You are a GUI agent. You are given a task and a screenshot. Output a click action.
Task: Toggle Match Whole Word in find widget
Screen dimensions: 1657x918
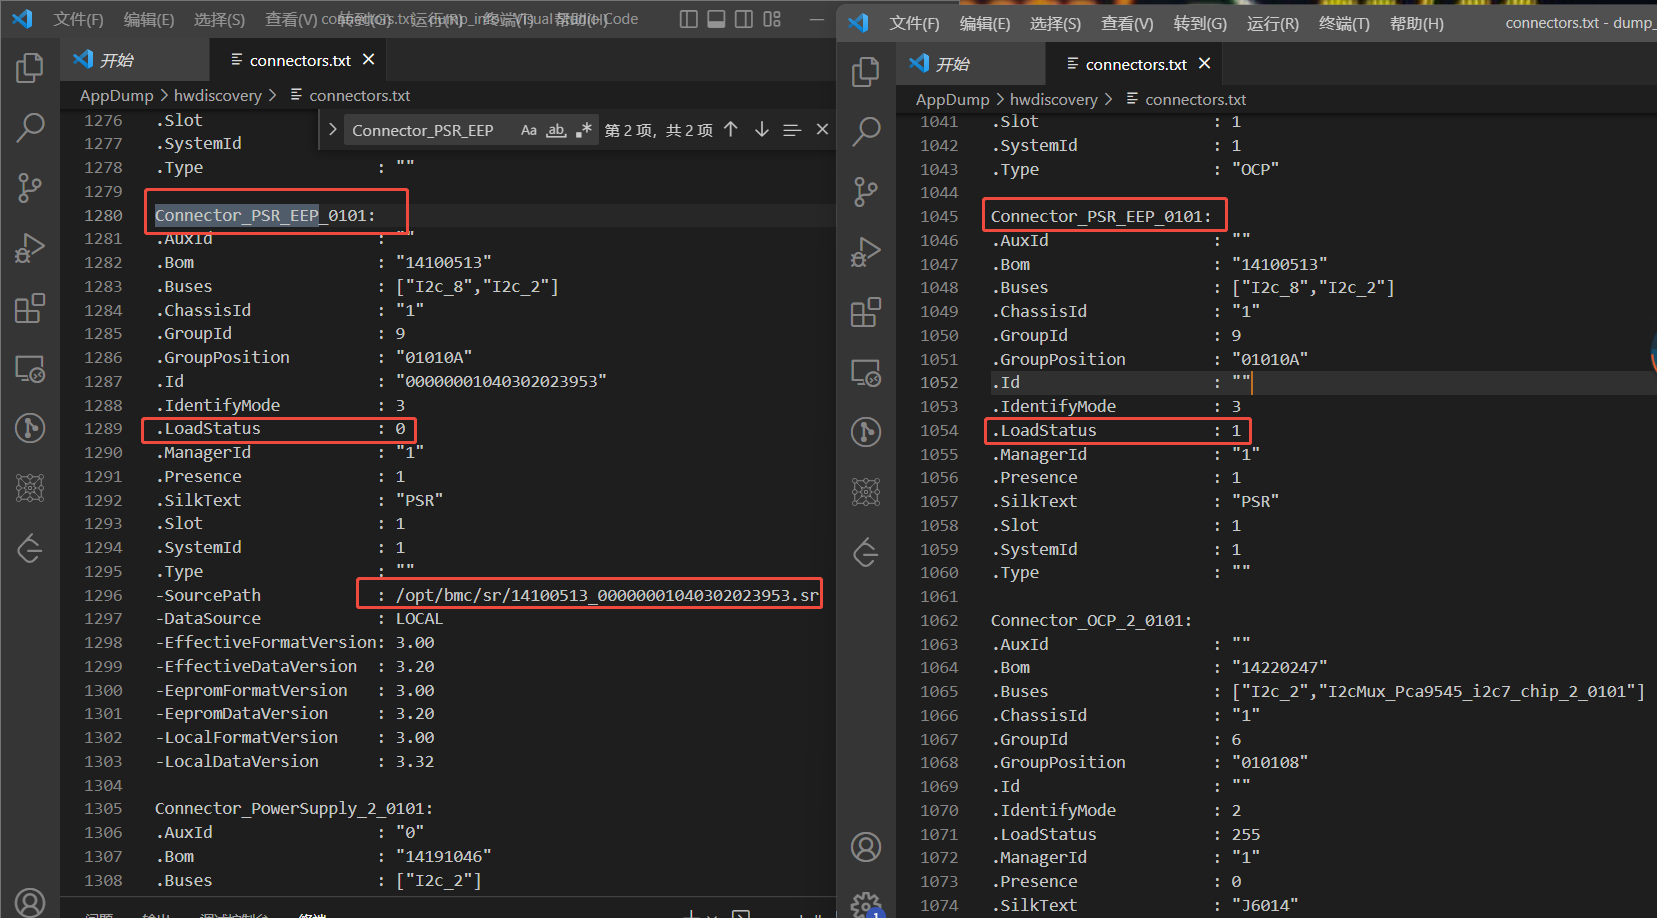coord(556,130)
